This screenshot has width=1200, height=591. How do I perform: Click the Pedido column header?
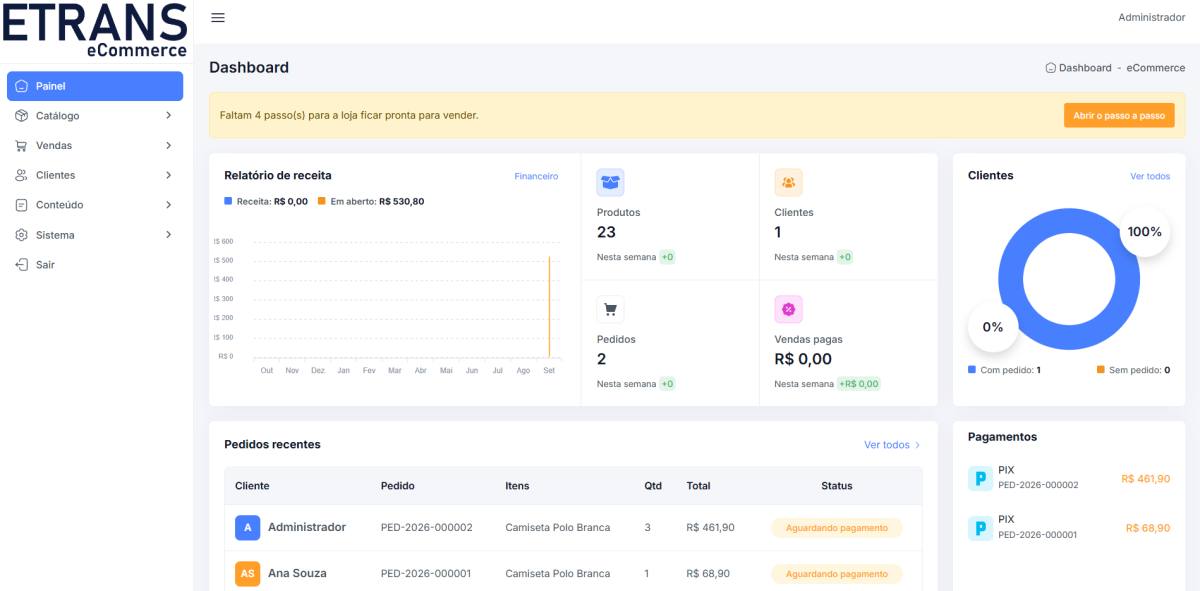[398, 486]
